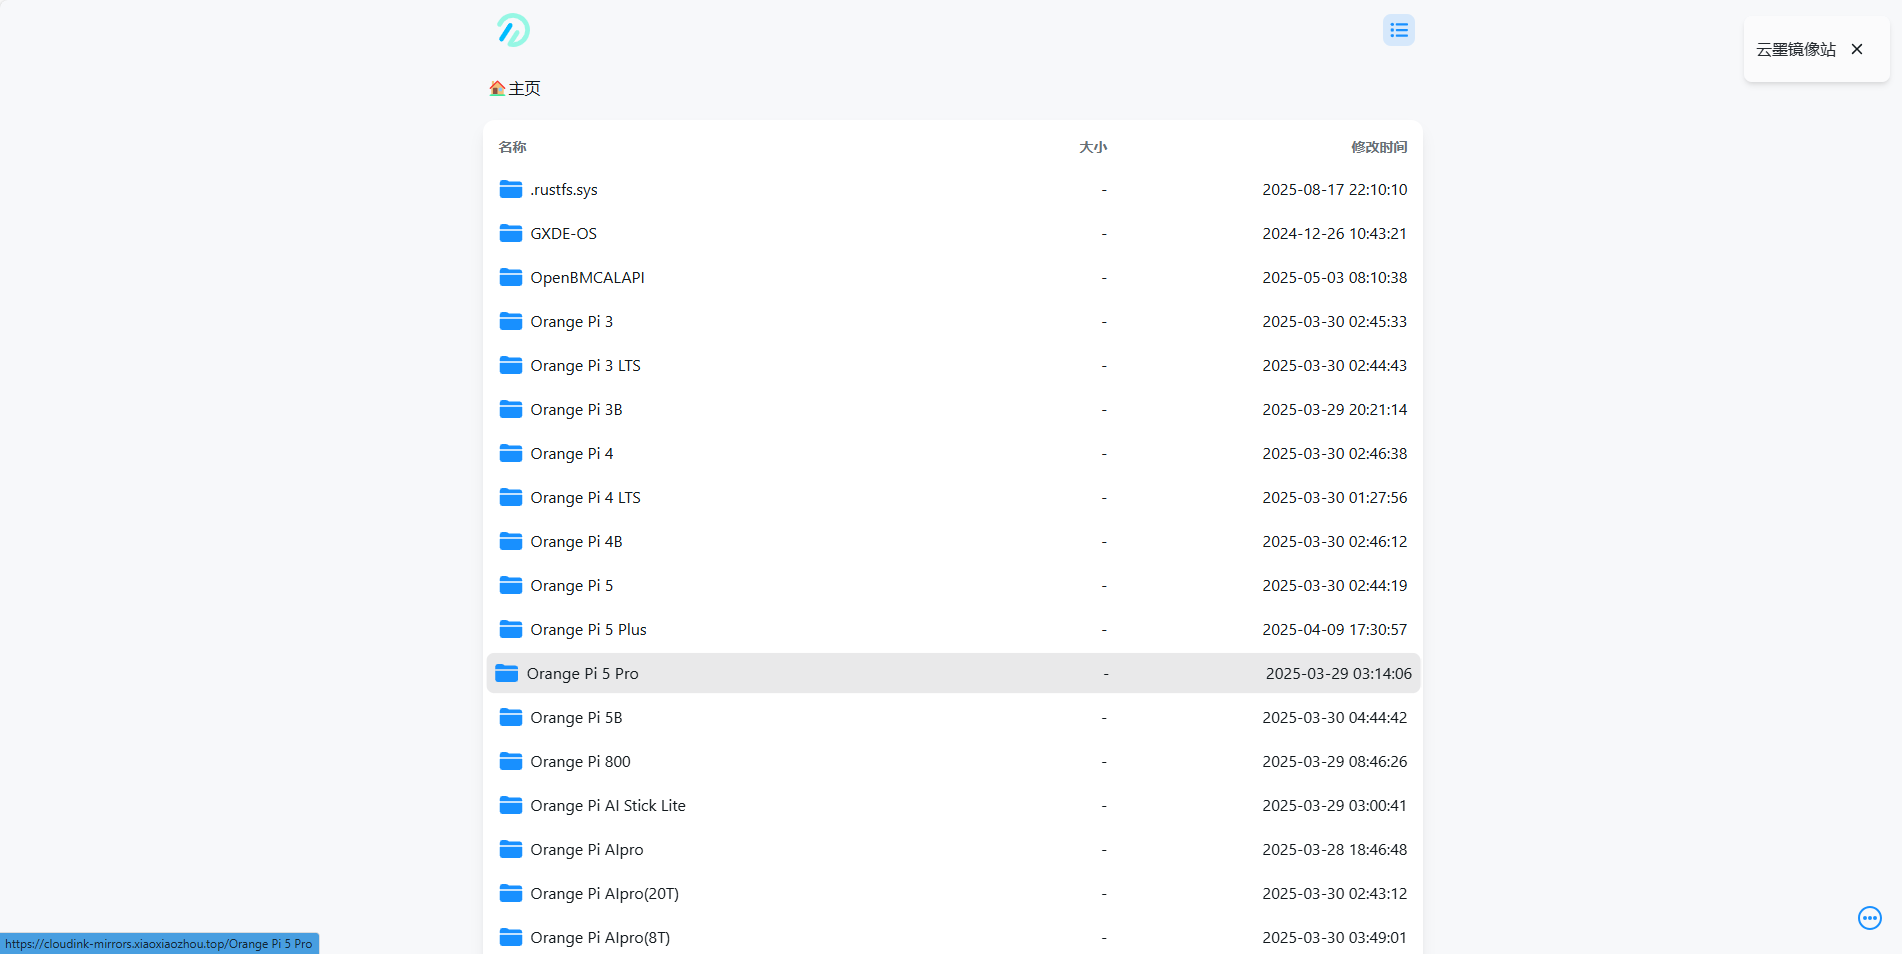
Task: Open the round more-options button
Action: coord(1869,918)
